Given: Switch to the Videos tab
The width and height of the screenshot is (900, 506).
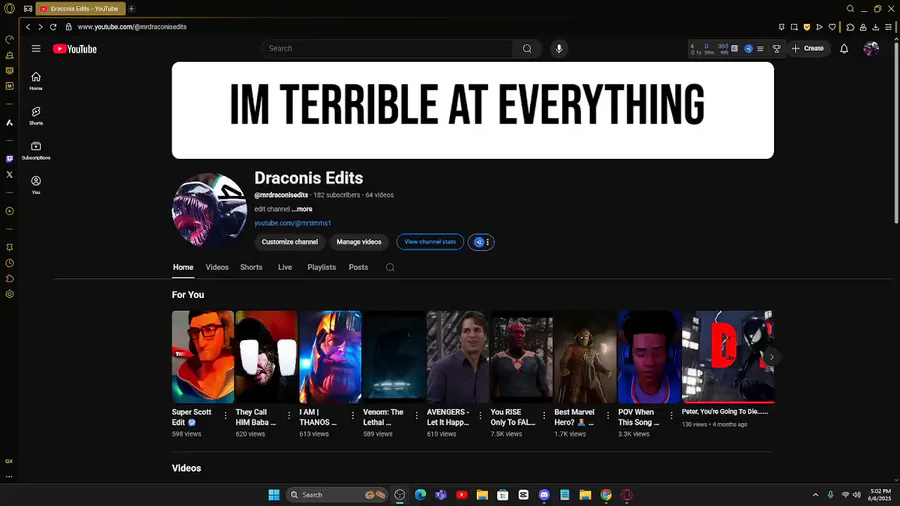Looking at the screenshot, I should (217, 267).
